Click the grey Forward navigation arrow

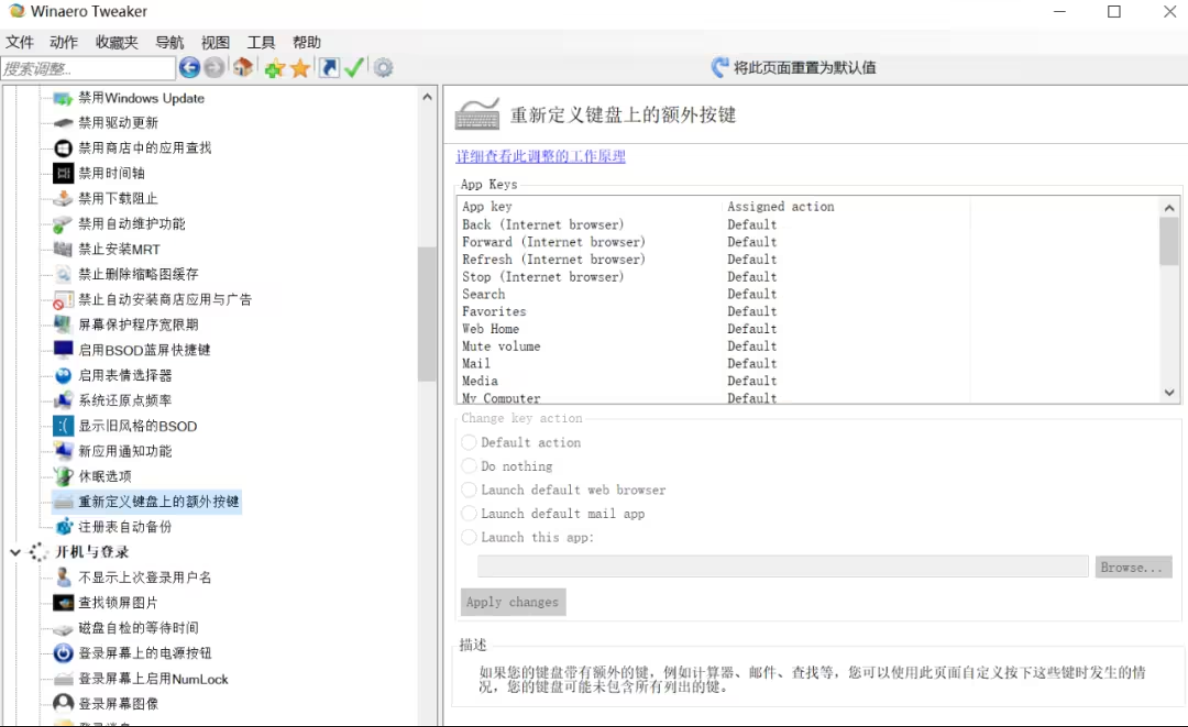[x=214, y=68]
